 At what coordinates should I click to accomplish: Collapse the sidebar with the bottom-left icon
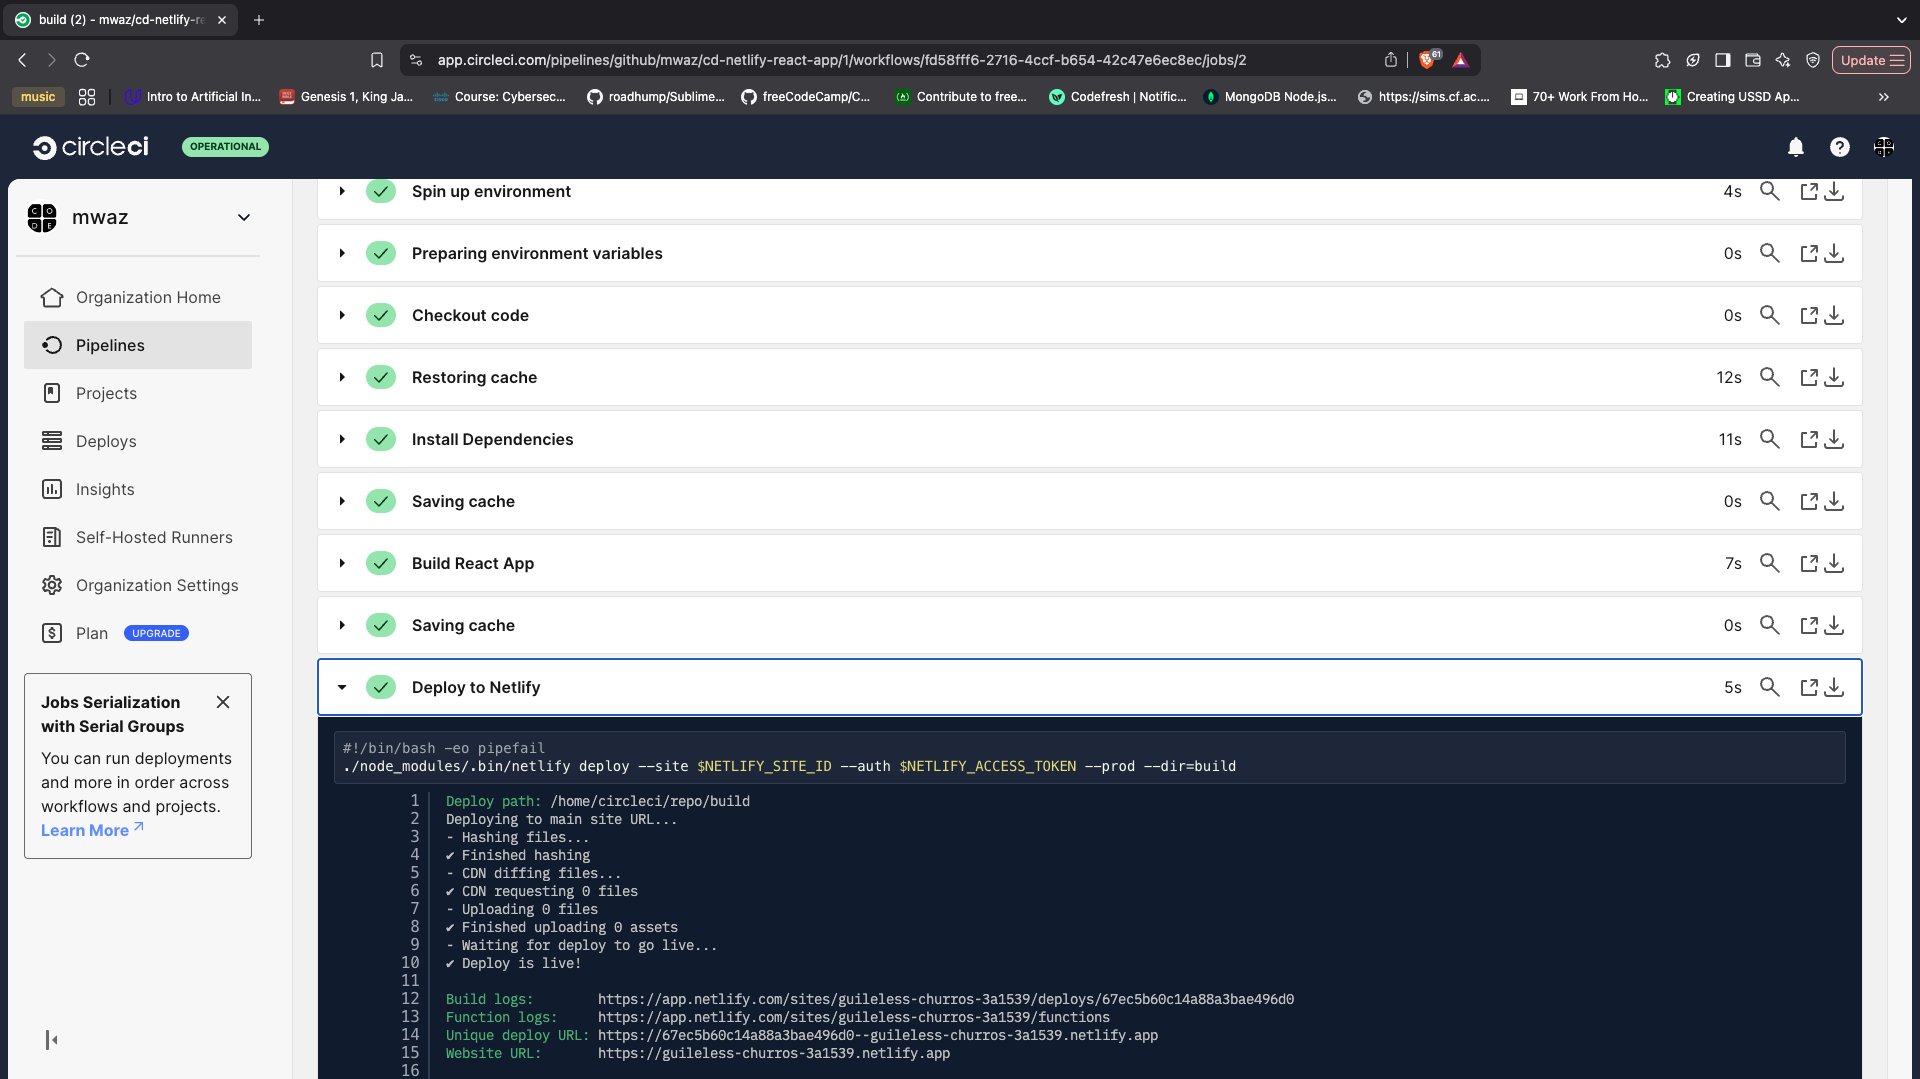(51, 1040)
